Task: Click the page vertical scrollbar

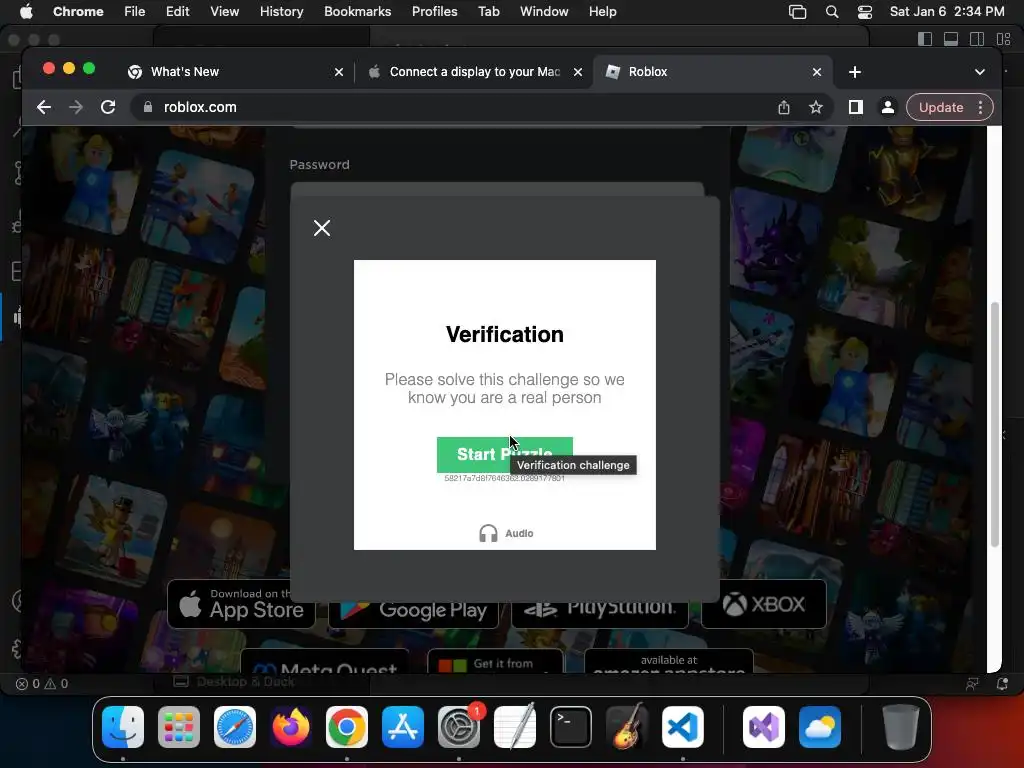Action: coord(994,424)
